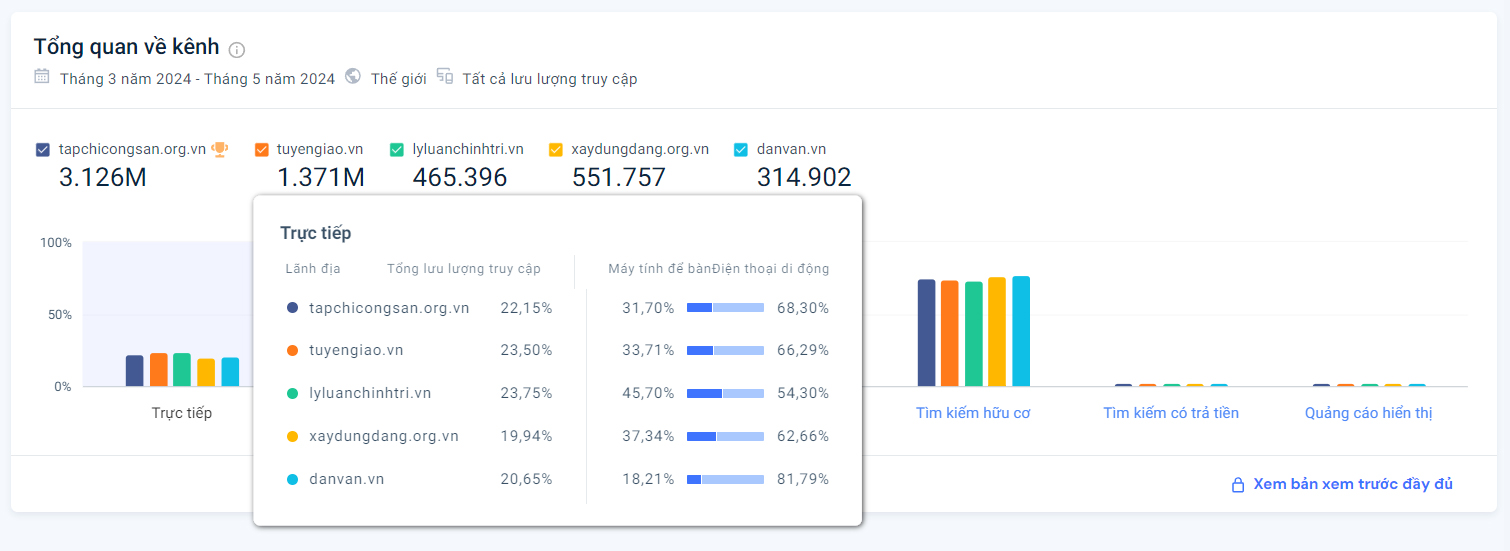Uncheck the danvan.vn cyan checkbox
The width and height of the screenshot is (1510, 551).
tap(741, 150)
